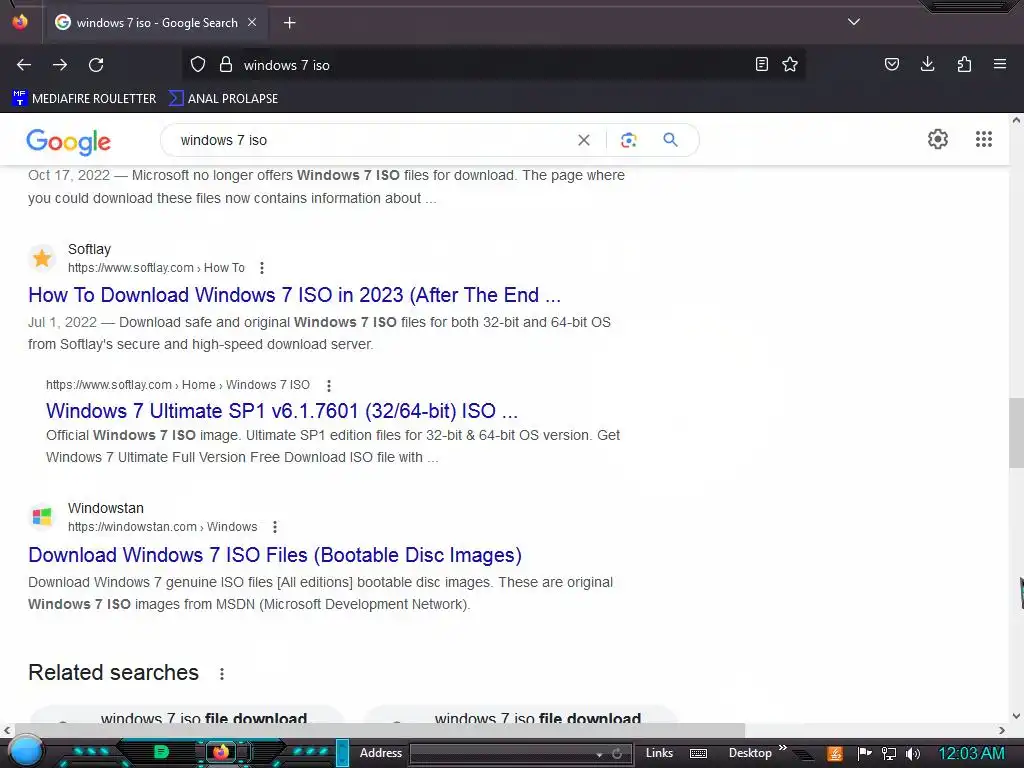Viewport: 1024px width, 768px height.
Task: Open the network tray icon
Action: point(889,754)
